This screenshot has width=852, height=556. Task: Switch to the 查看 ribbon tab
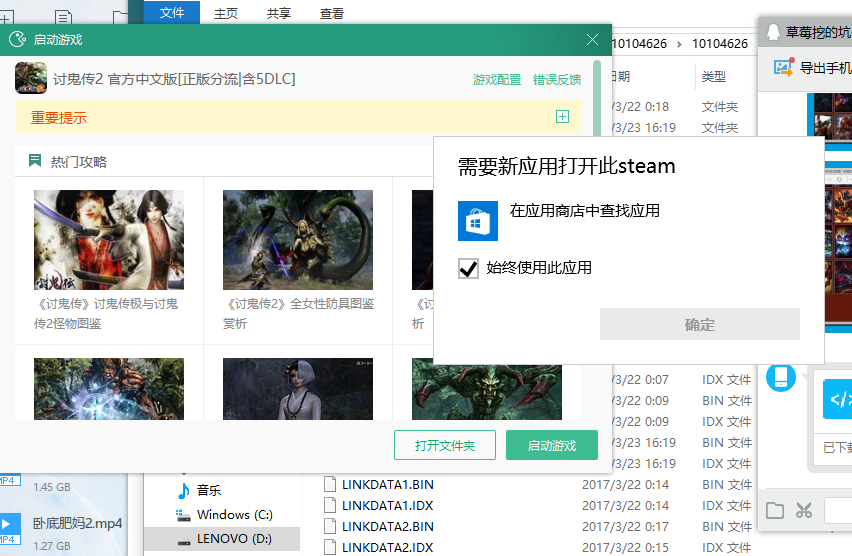point(331,14)
